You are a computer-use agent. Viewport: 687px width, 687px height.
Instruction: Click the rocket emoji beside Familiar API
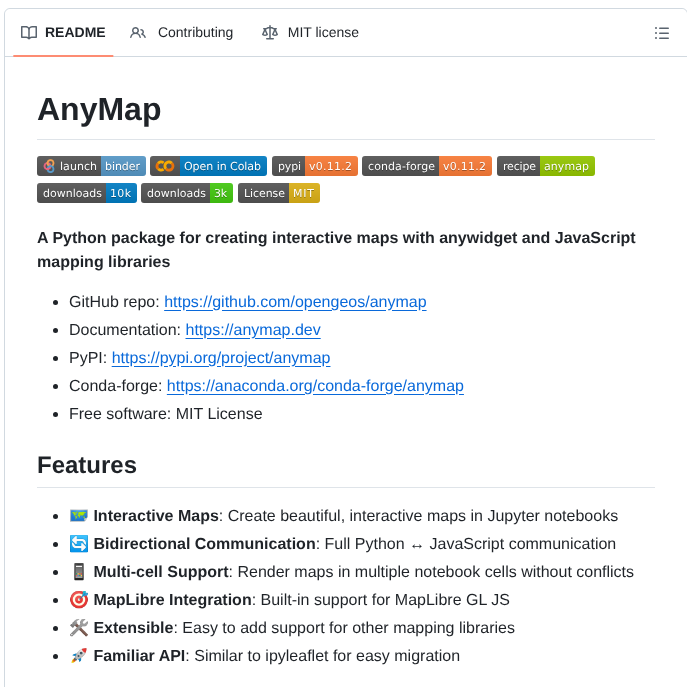click(79, 656)
